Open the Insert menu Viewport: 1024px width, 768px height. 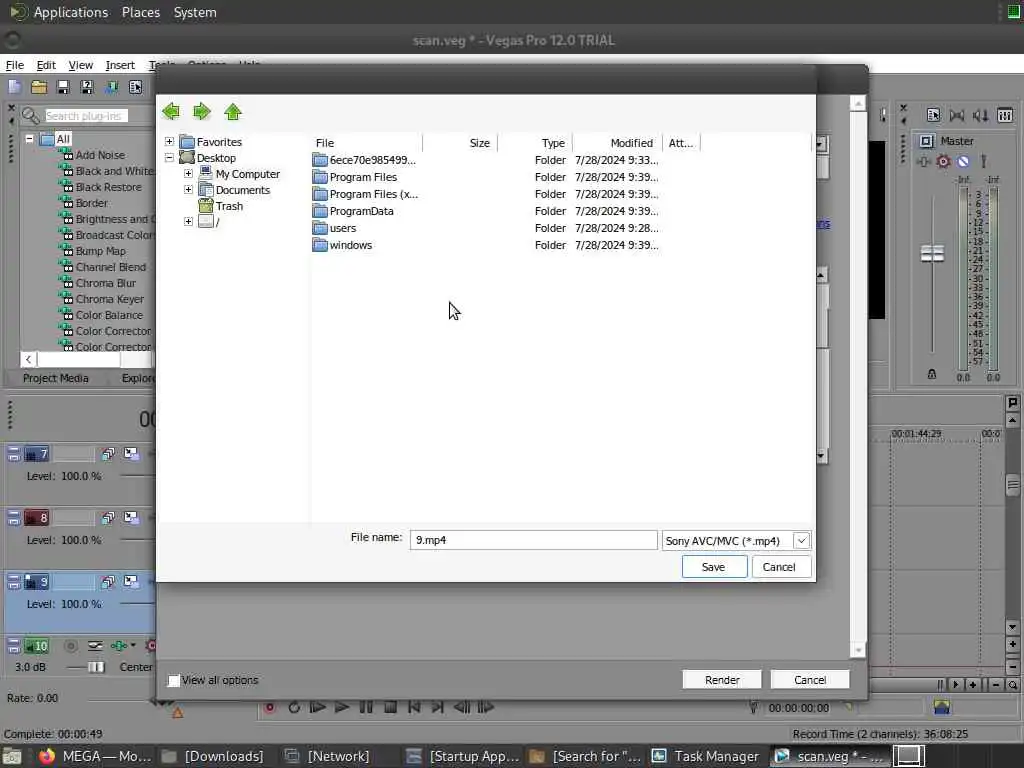point(120,65)
